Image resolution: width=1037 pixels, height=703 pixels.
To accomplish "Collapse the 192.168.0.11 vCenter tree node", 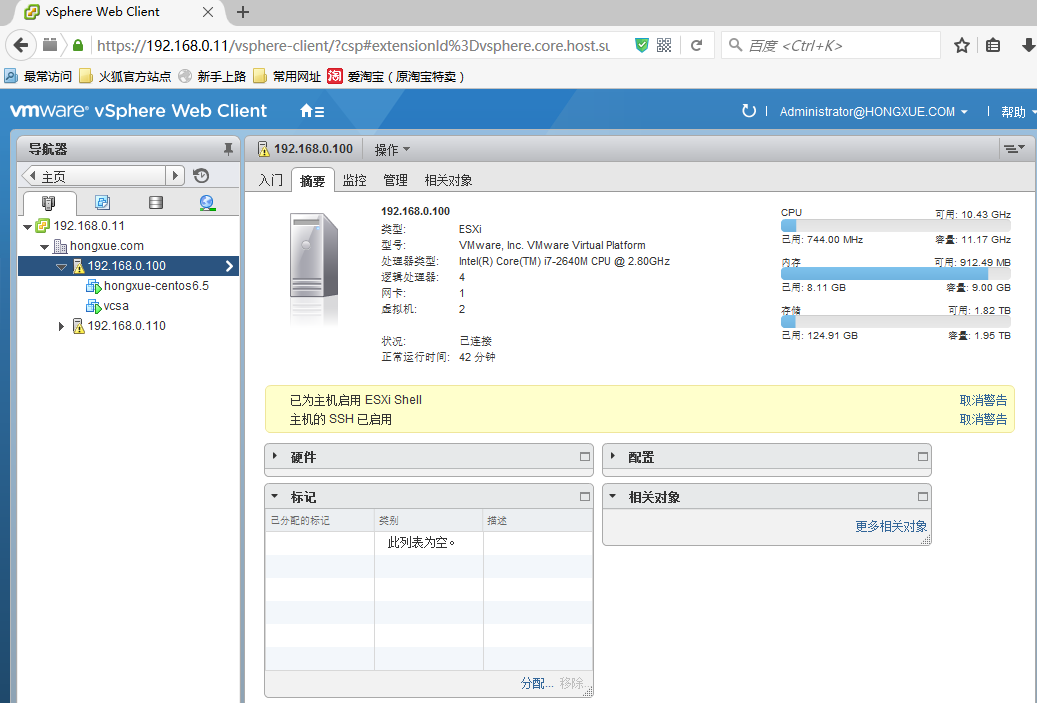I will tap(27, 226).
